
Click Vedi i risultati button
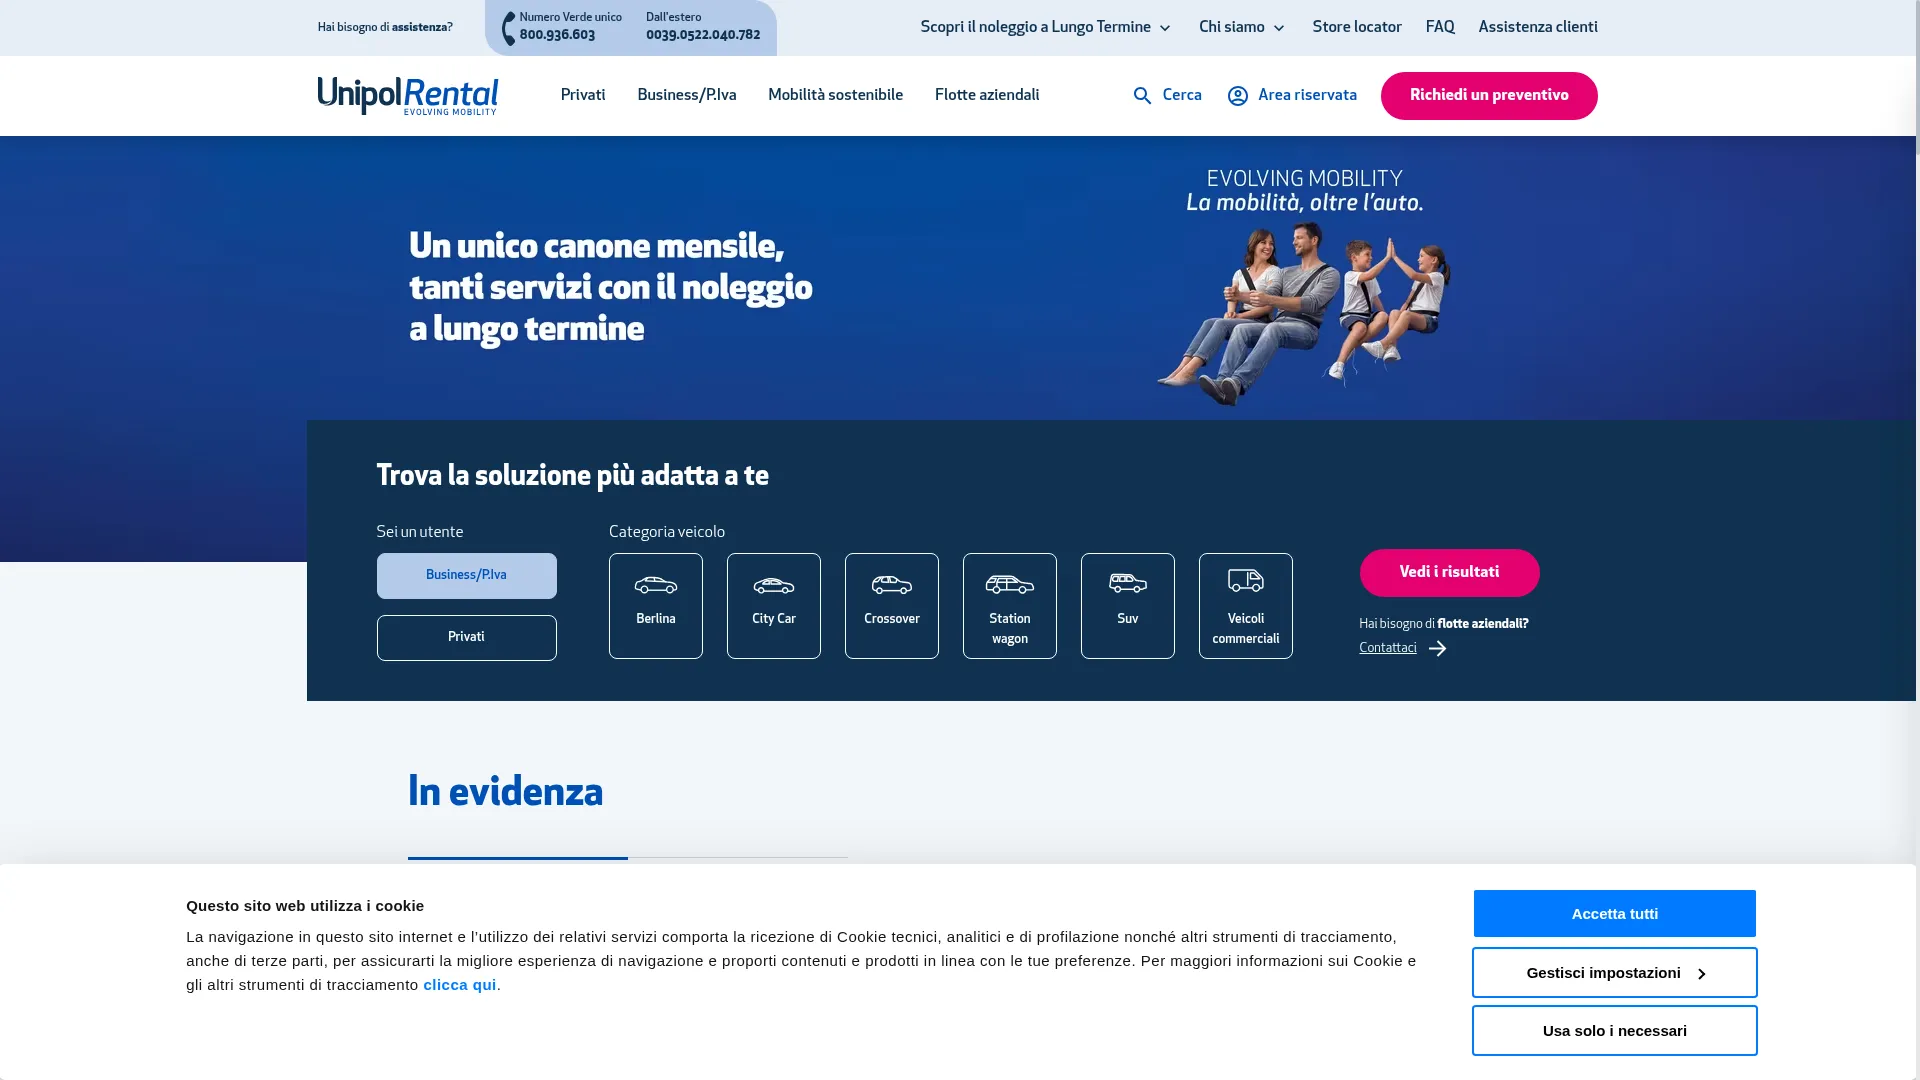pyautogui.click(x=1450, y=573)
